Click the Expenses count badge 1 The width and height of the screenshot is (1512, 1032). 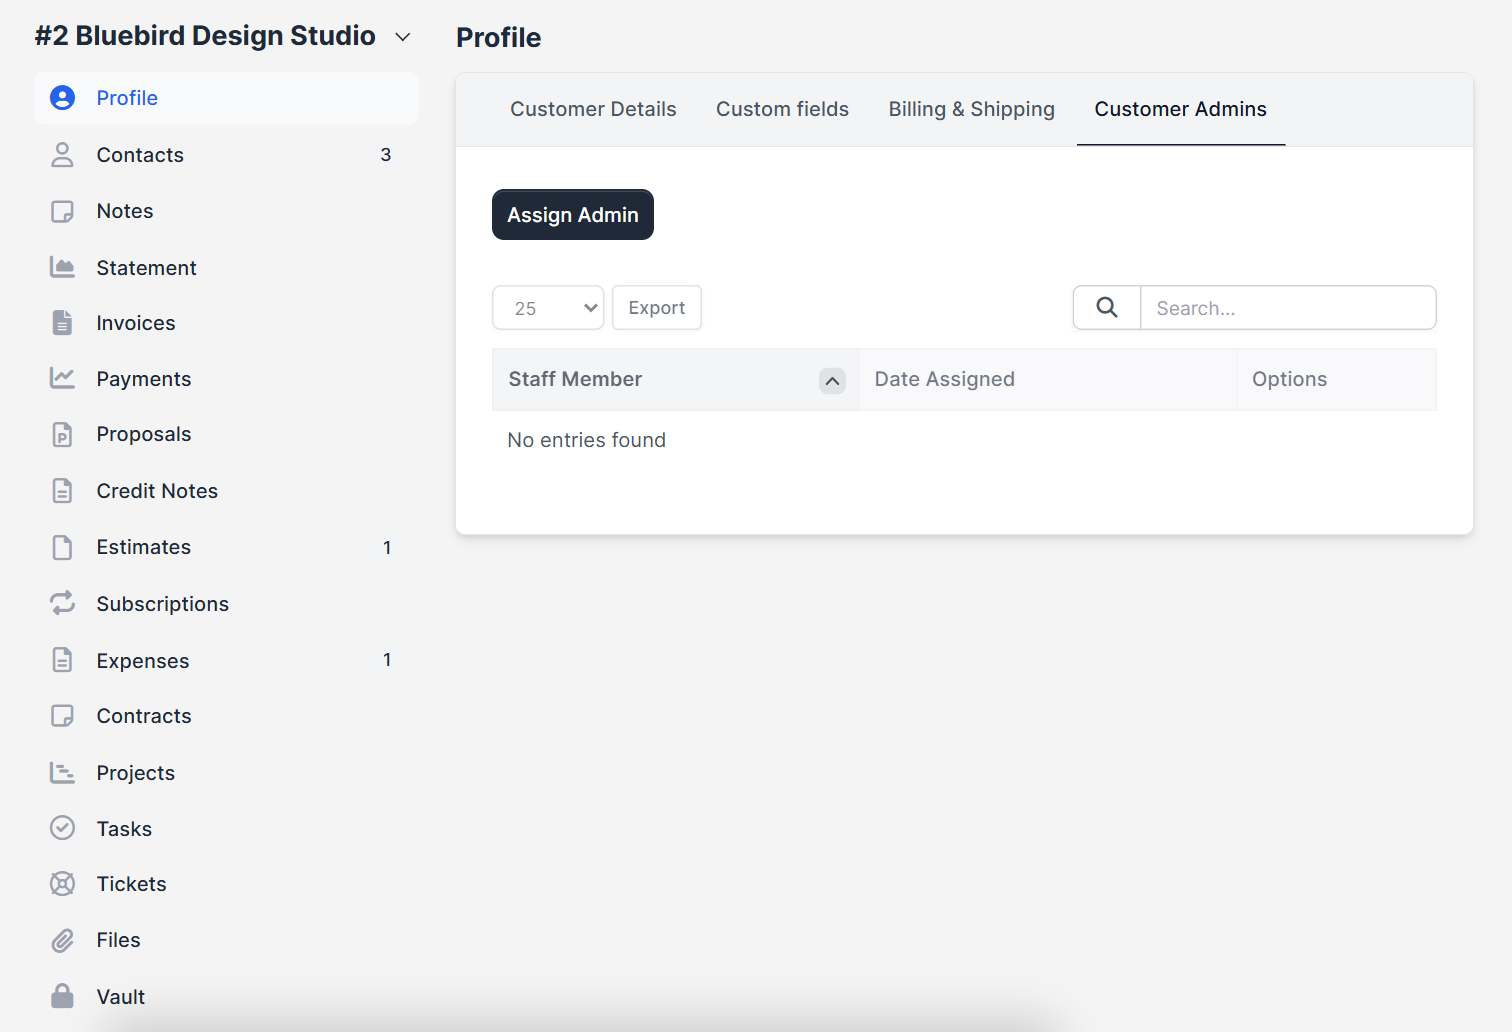387,660
